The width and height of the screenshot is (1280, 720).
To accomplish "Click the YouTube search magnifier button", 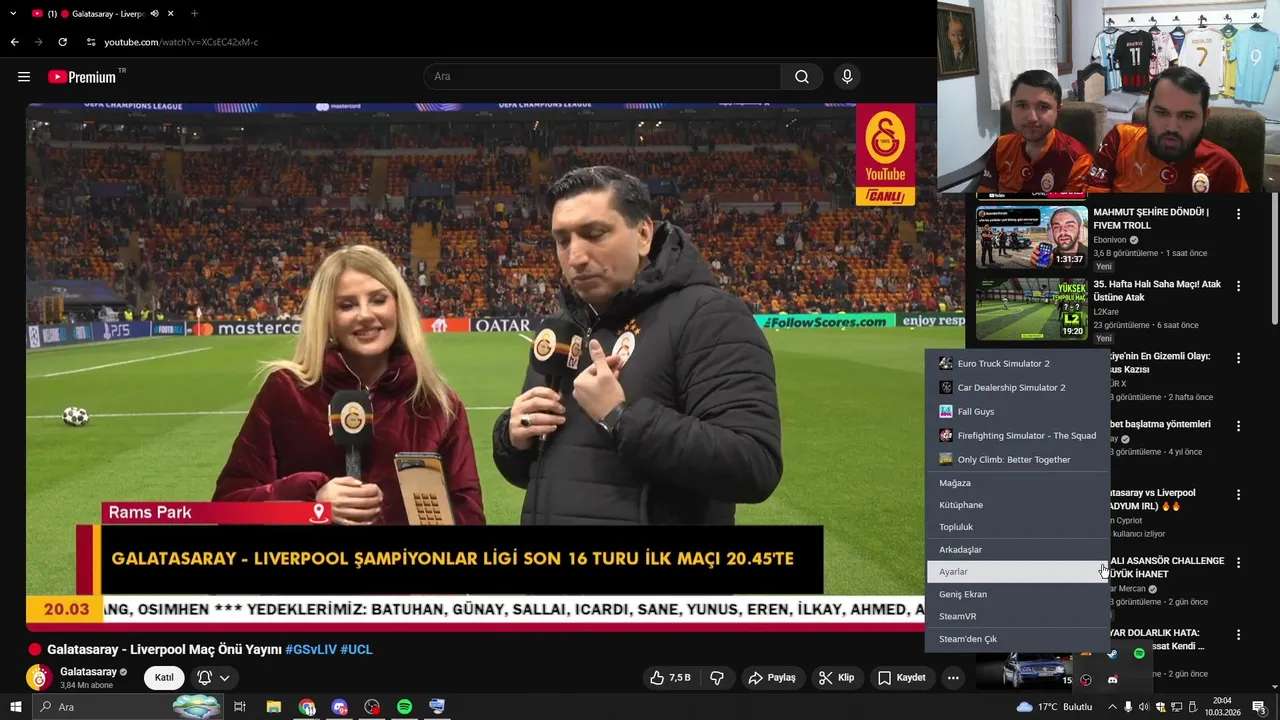I will (802, 77).
